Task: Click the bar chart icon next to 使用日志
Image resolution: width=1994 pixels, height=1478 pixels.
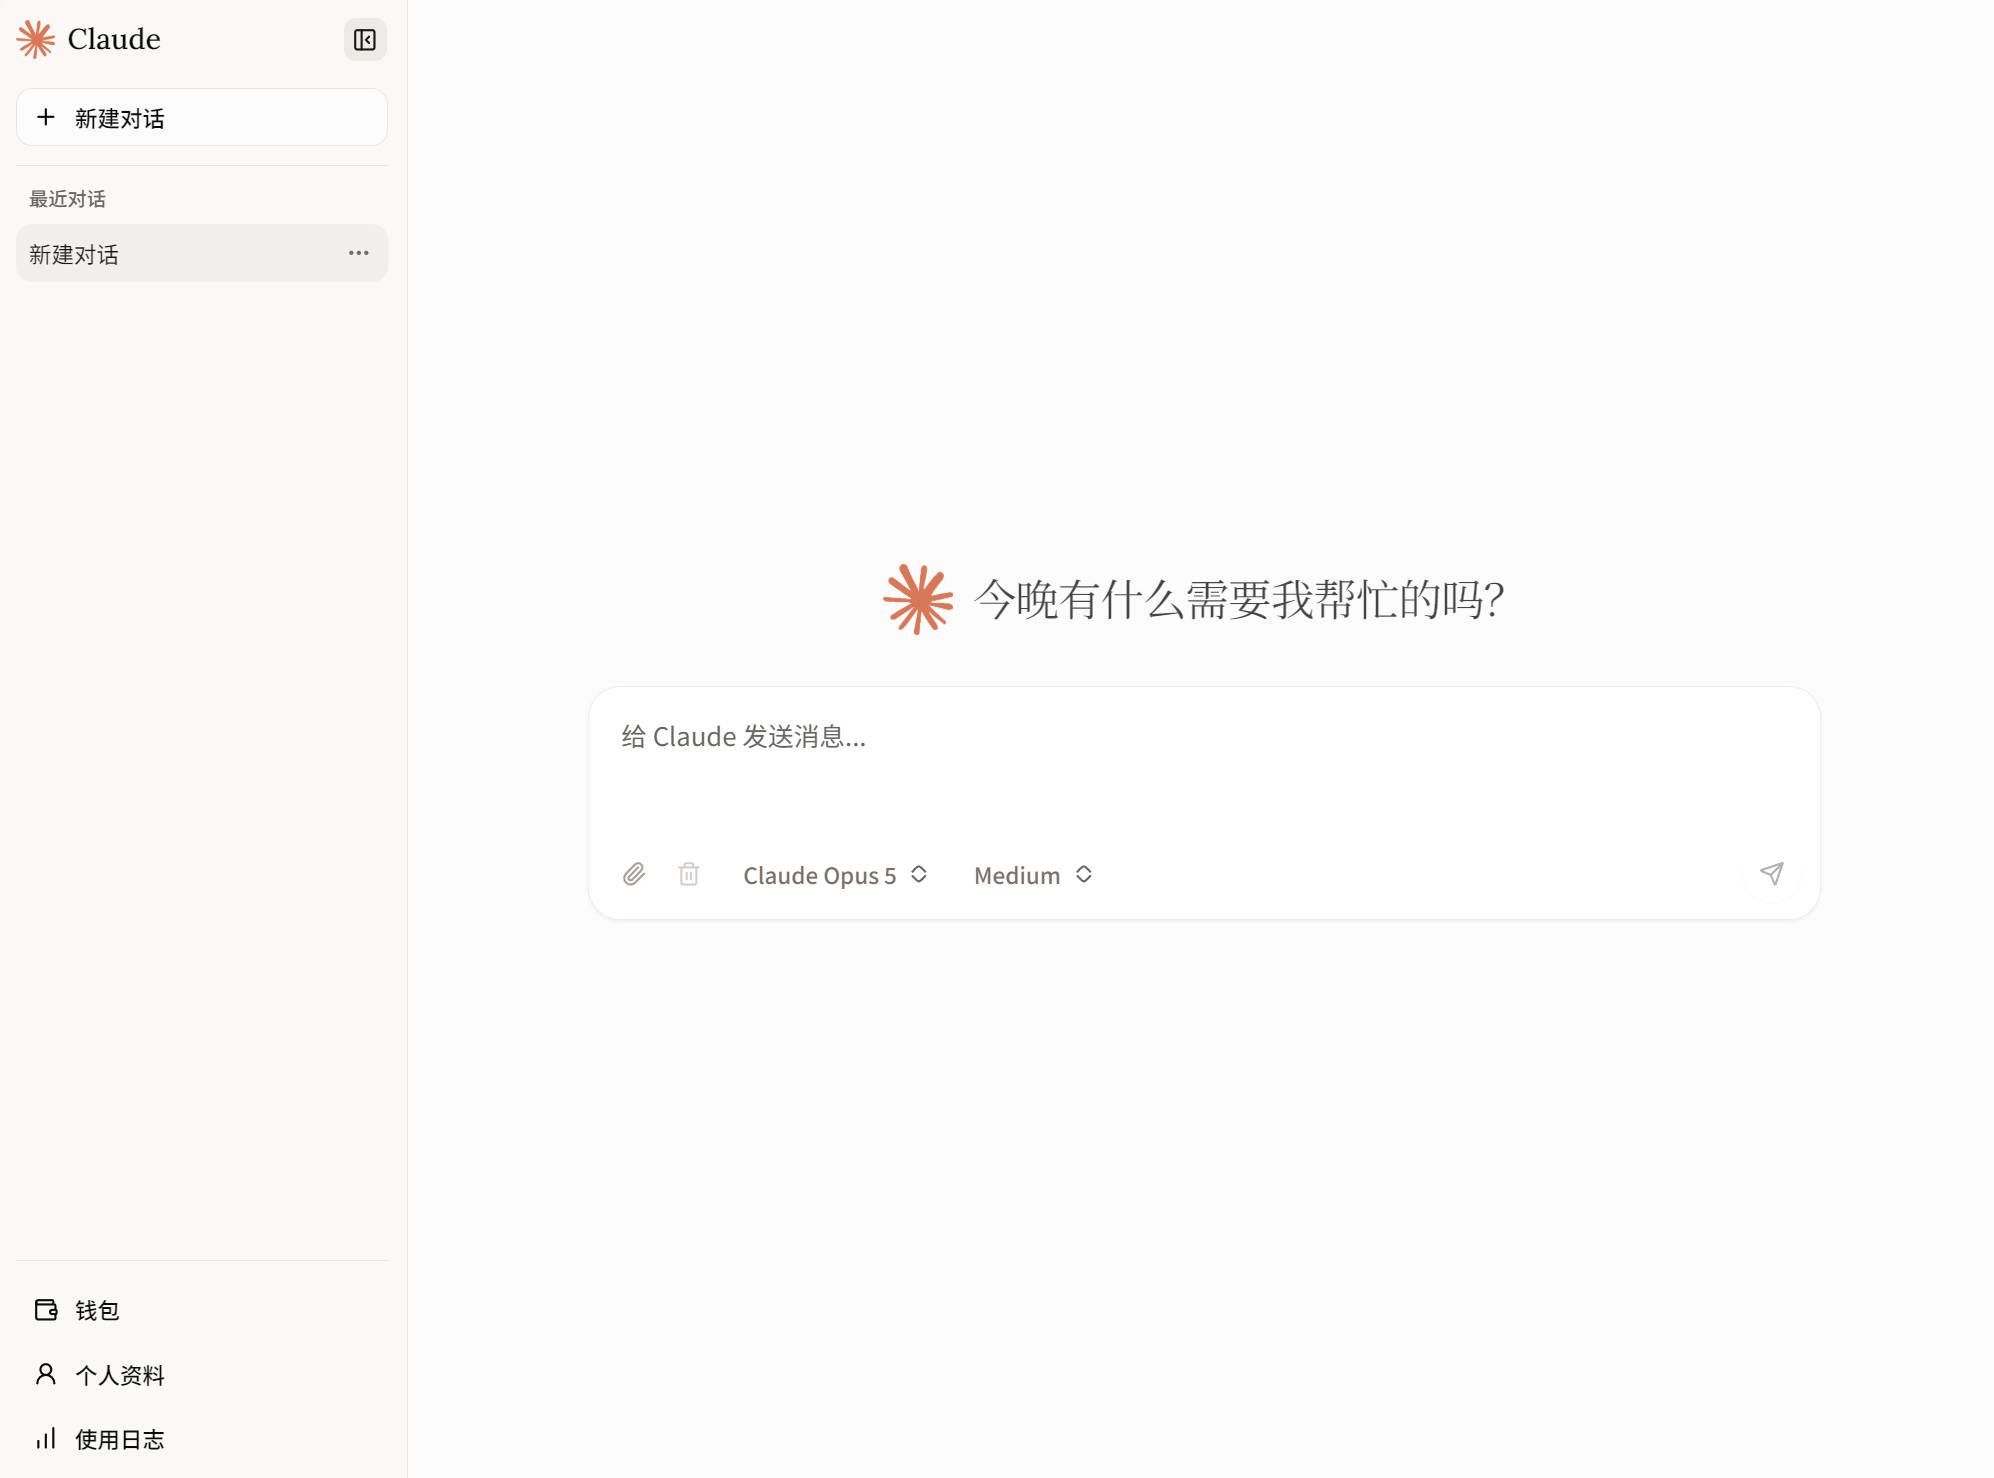Action: [x=46, y=1439]
